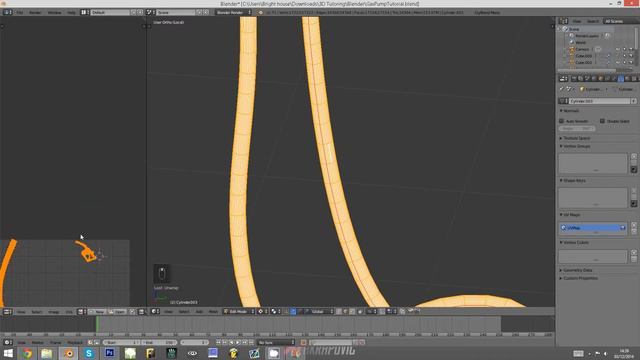This screenshot has height=360, width=640.
Task: Click the Blender logo icon in header
Action: (260, 13)
